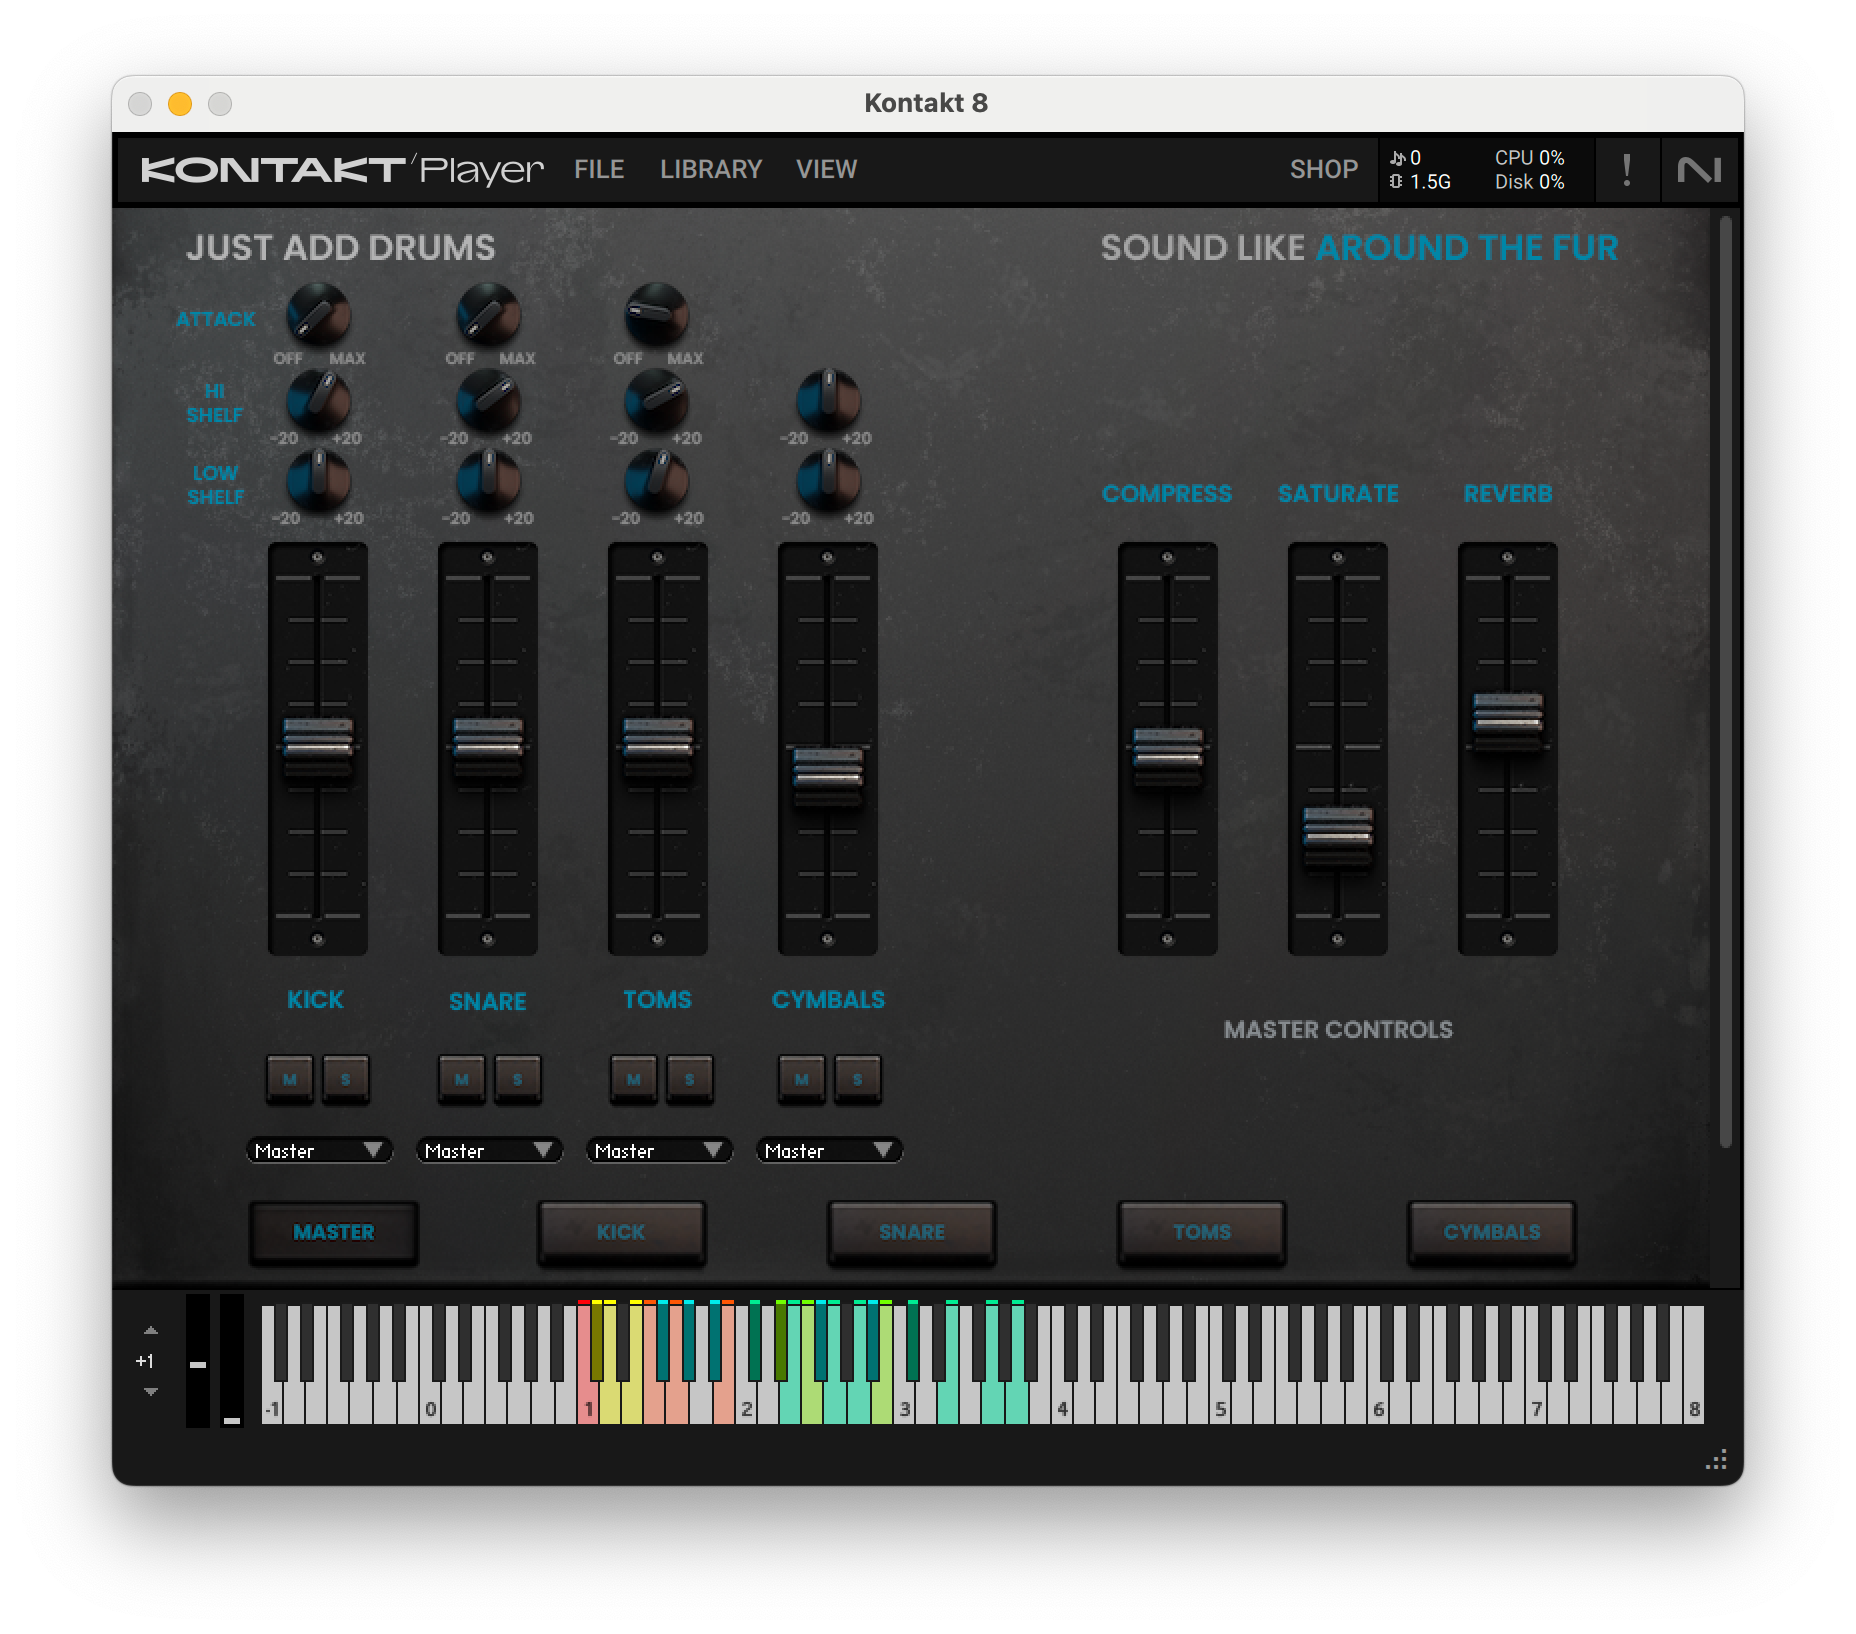Click the Cymbals Low Shelf knob
This screenshot has height=1634, width=1856.
828,480
